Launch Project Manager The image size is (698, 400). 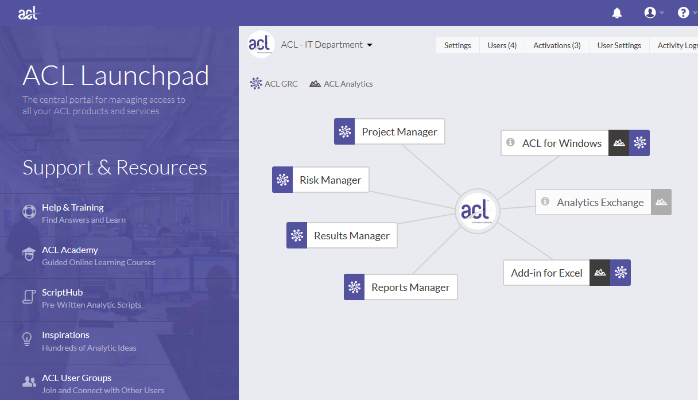pyautogui.click(x=399, y=131)
